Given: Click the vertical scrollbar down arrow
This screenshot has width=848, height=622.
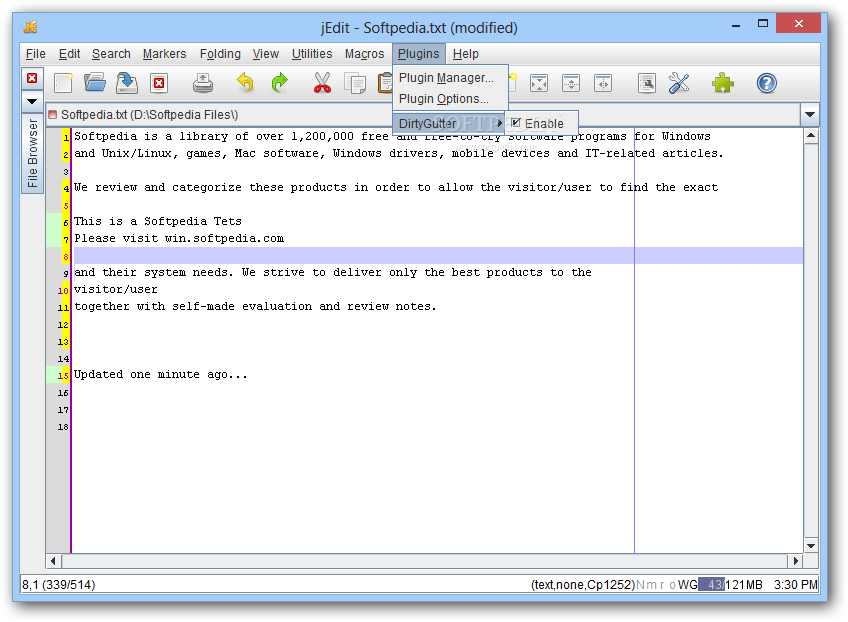Looking at the screenshot, I should point(811,546).
